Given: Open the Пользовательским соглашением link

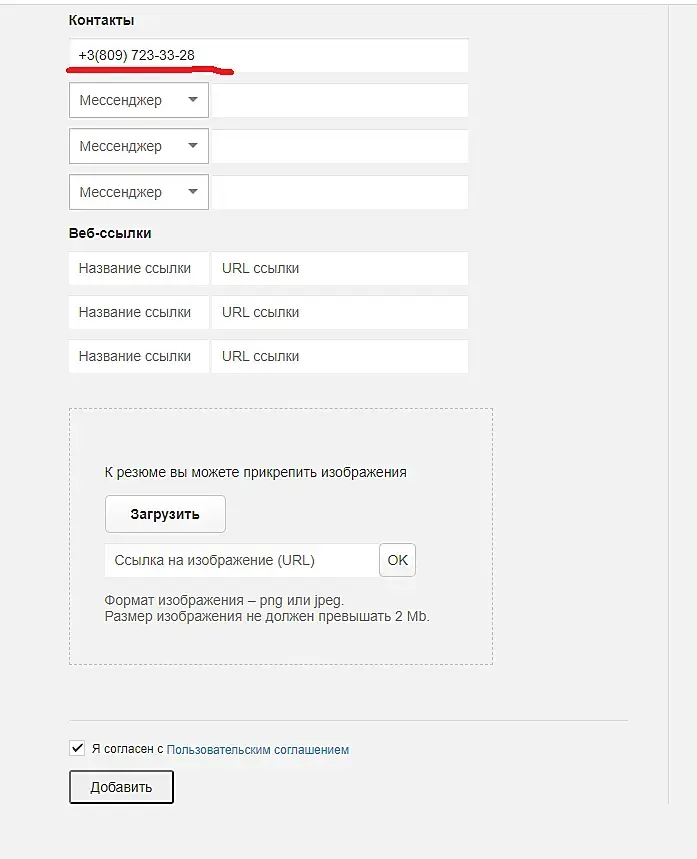Looking at the screenshot, I should (258, 749).
